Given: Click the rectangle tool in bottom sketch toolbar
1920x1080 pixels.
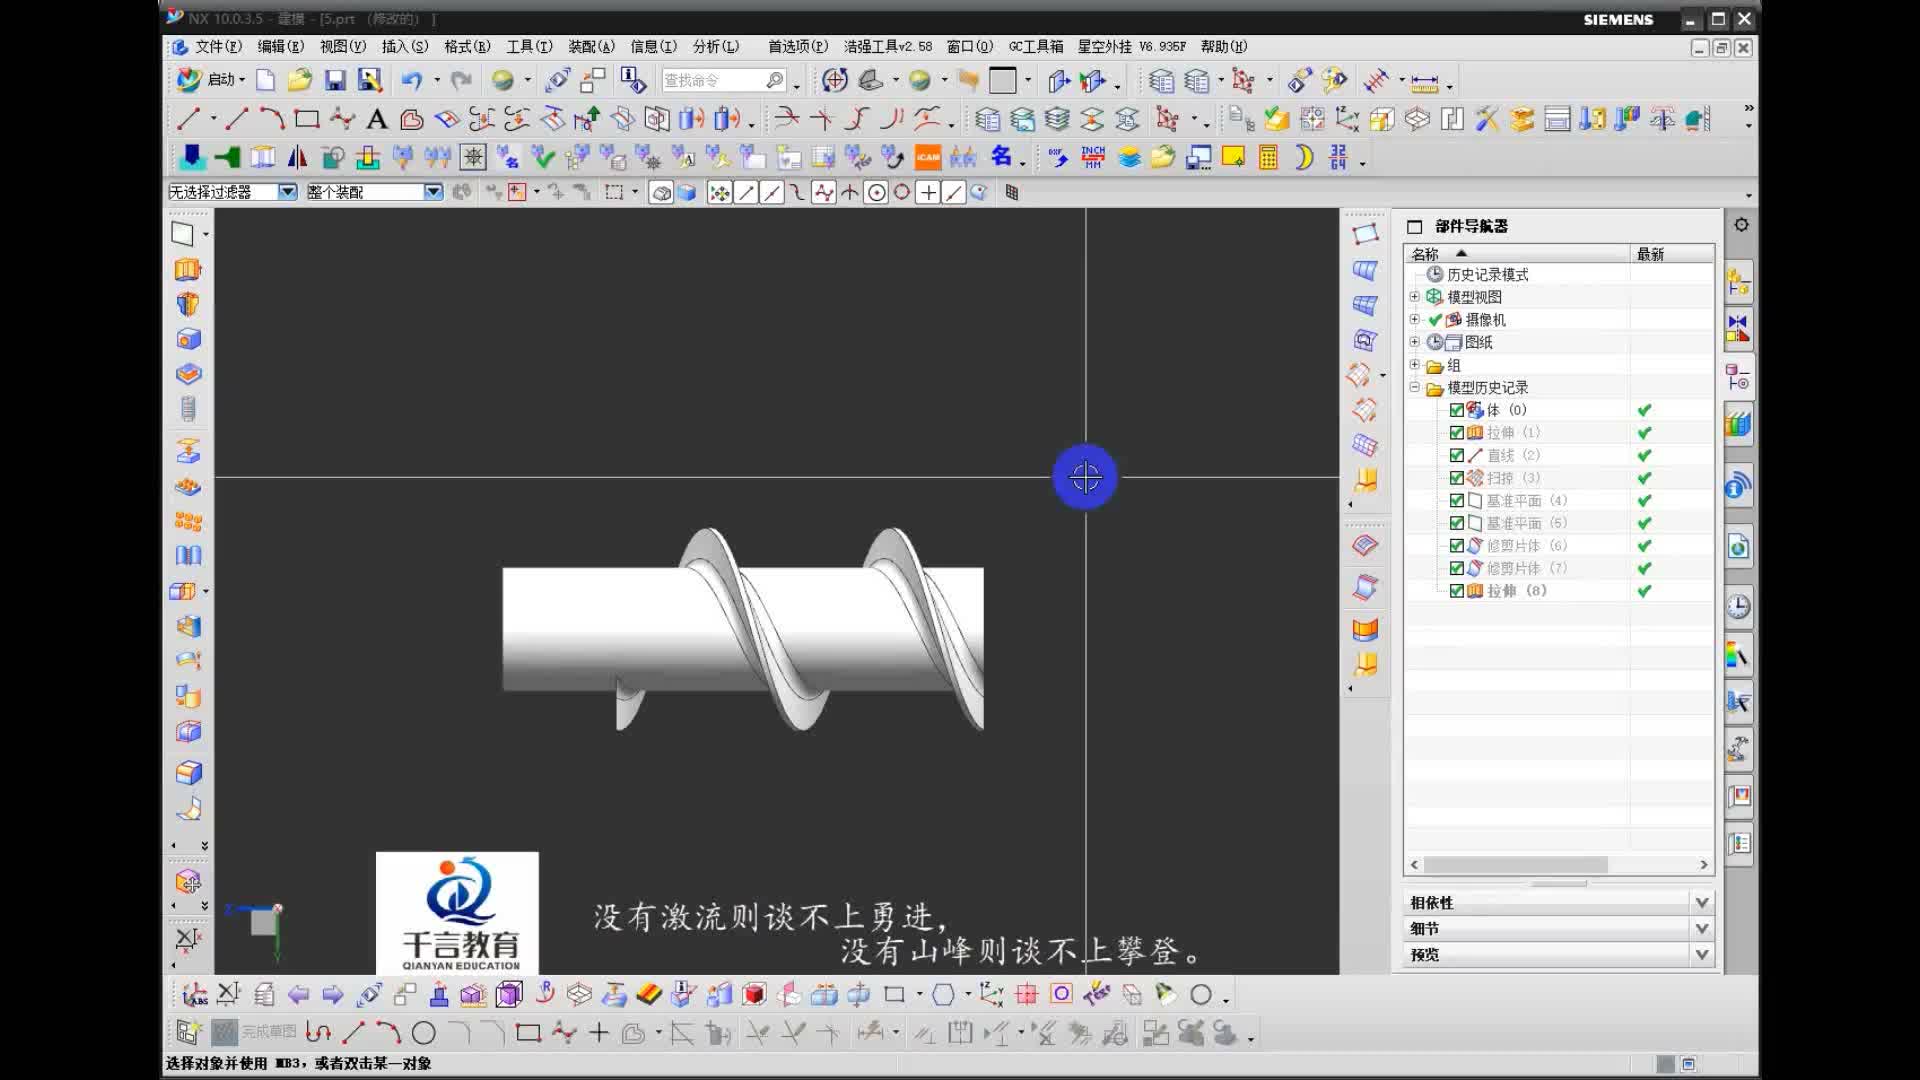Looking at the screenshot, I should click(528, 1033).
